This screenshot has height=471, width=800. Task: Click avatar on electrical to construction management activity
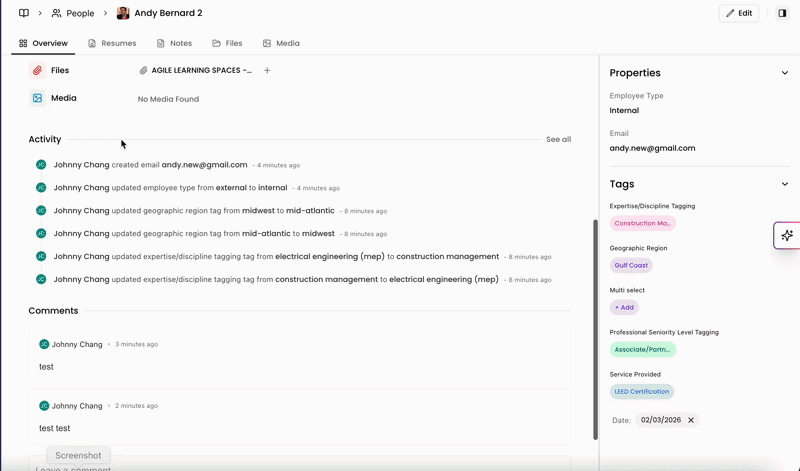coord(41,256)
